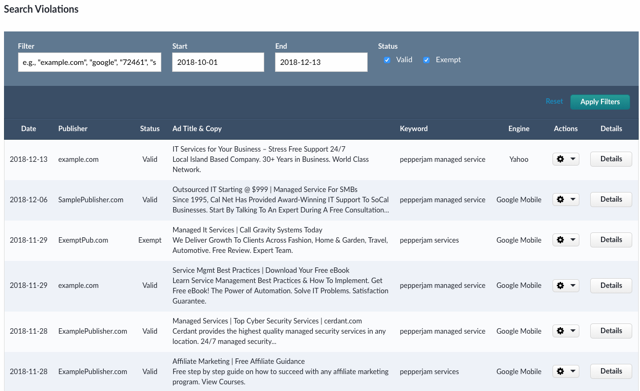This screenshot has width=640, height=391.
Task: Open actions caret in 'Service Mgmt Best Practices' row
Action: 573,285
